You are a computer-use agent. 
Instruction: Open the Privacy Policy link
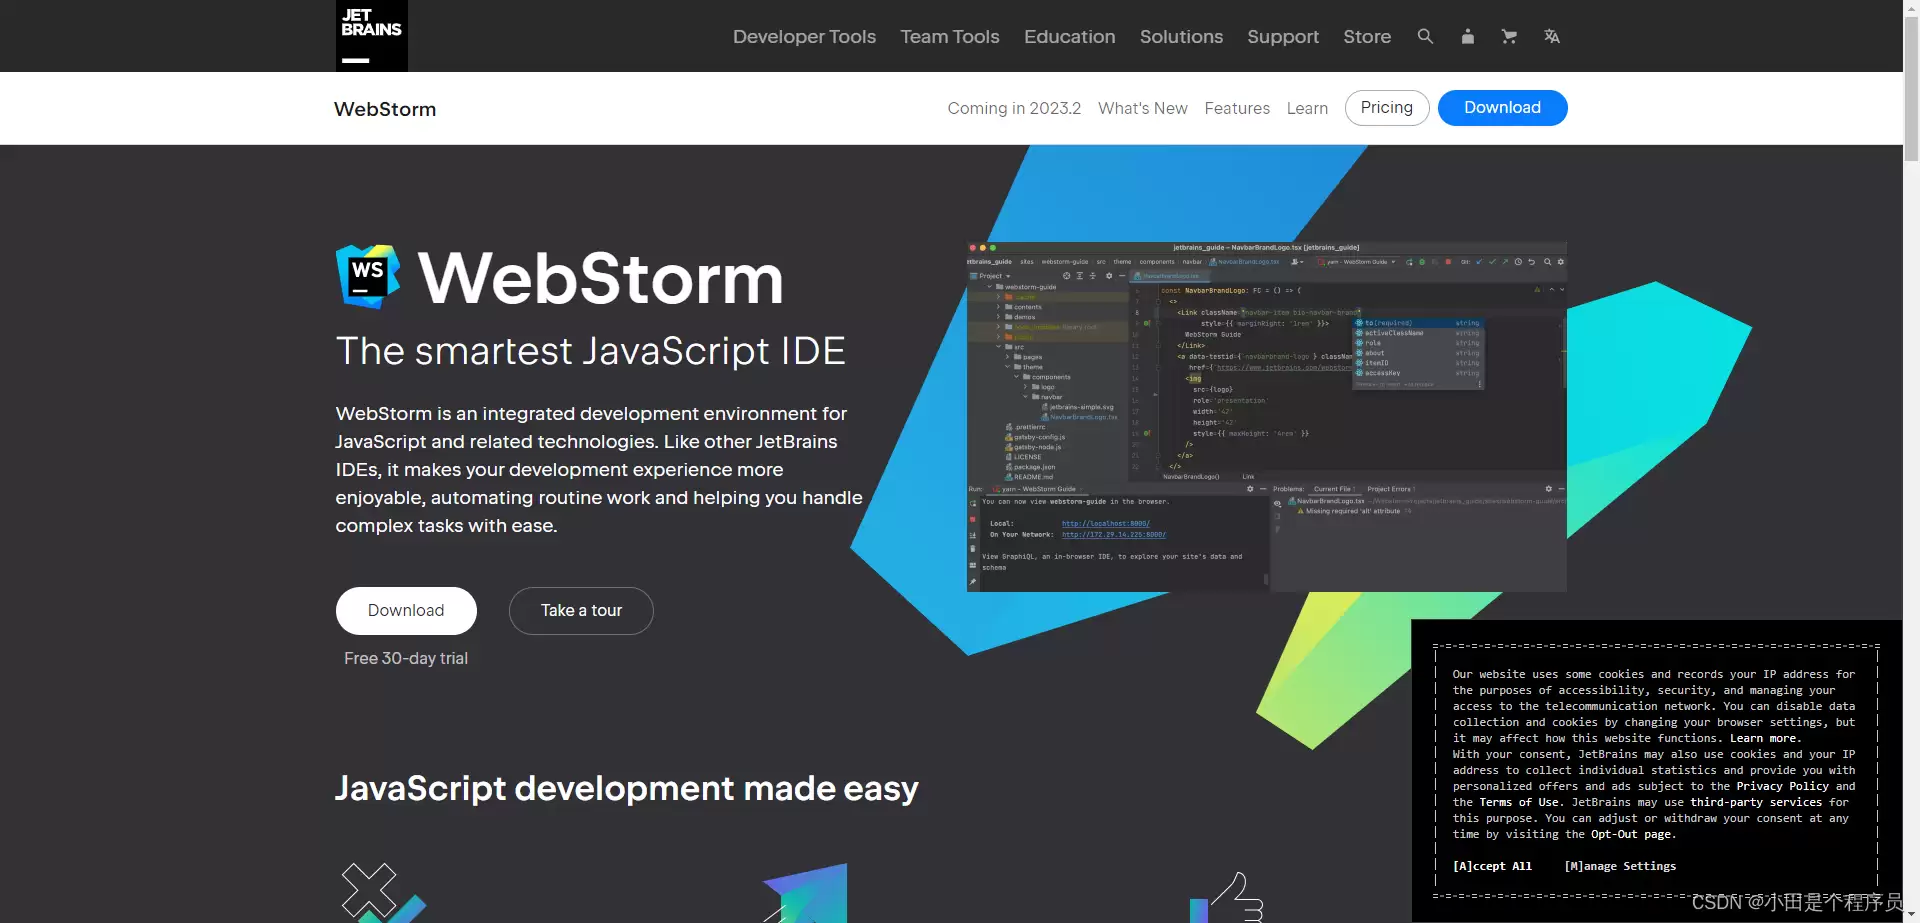(1782, 786)
